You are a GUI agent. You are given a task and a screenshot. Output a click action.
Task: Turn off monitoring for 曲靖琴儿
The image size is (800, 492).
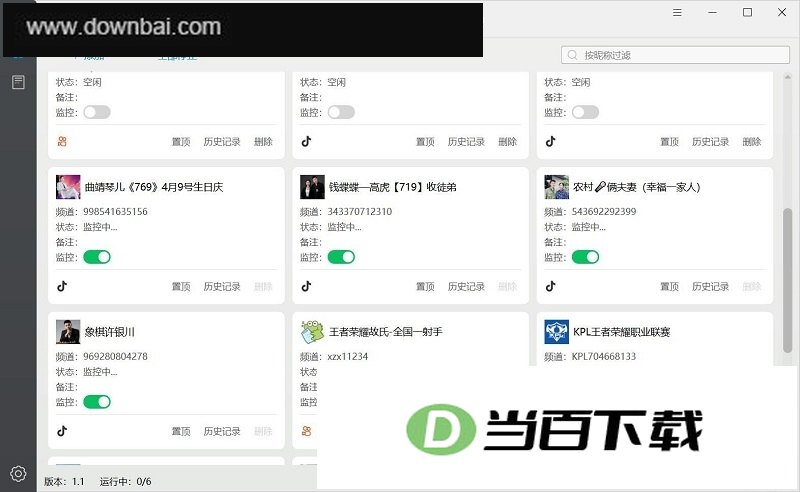pyautogui.click(x=97, y=257)
